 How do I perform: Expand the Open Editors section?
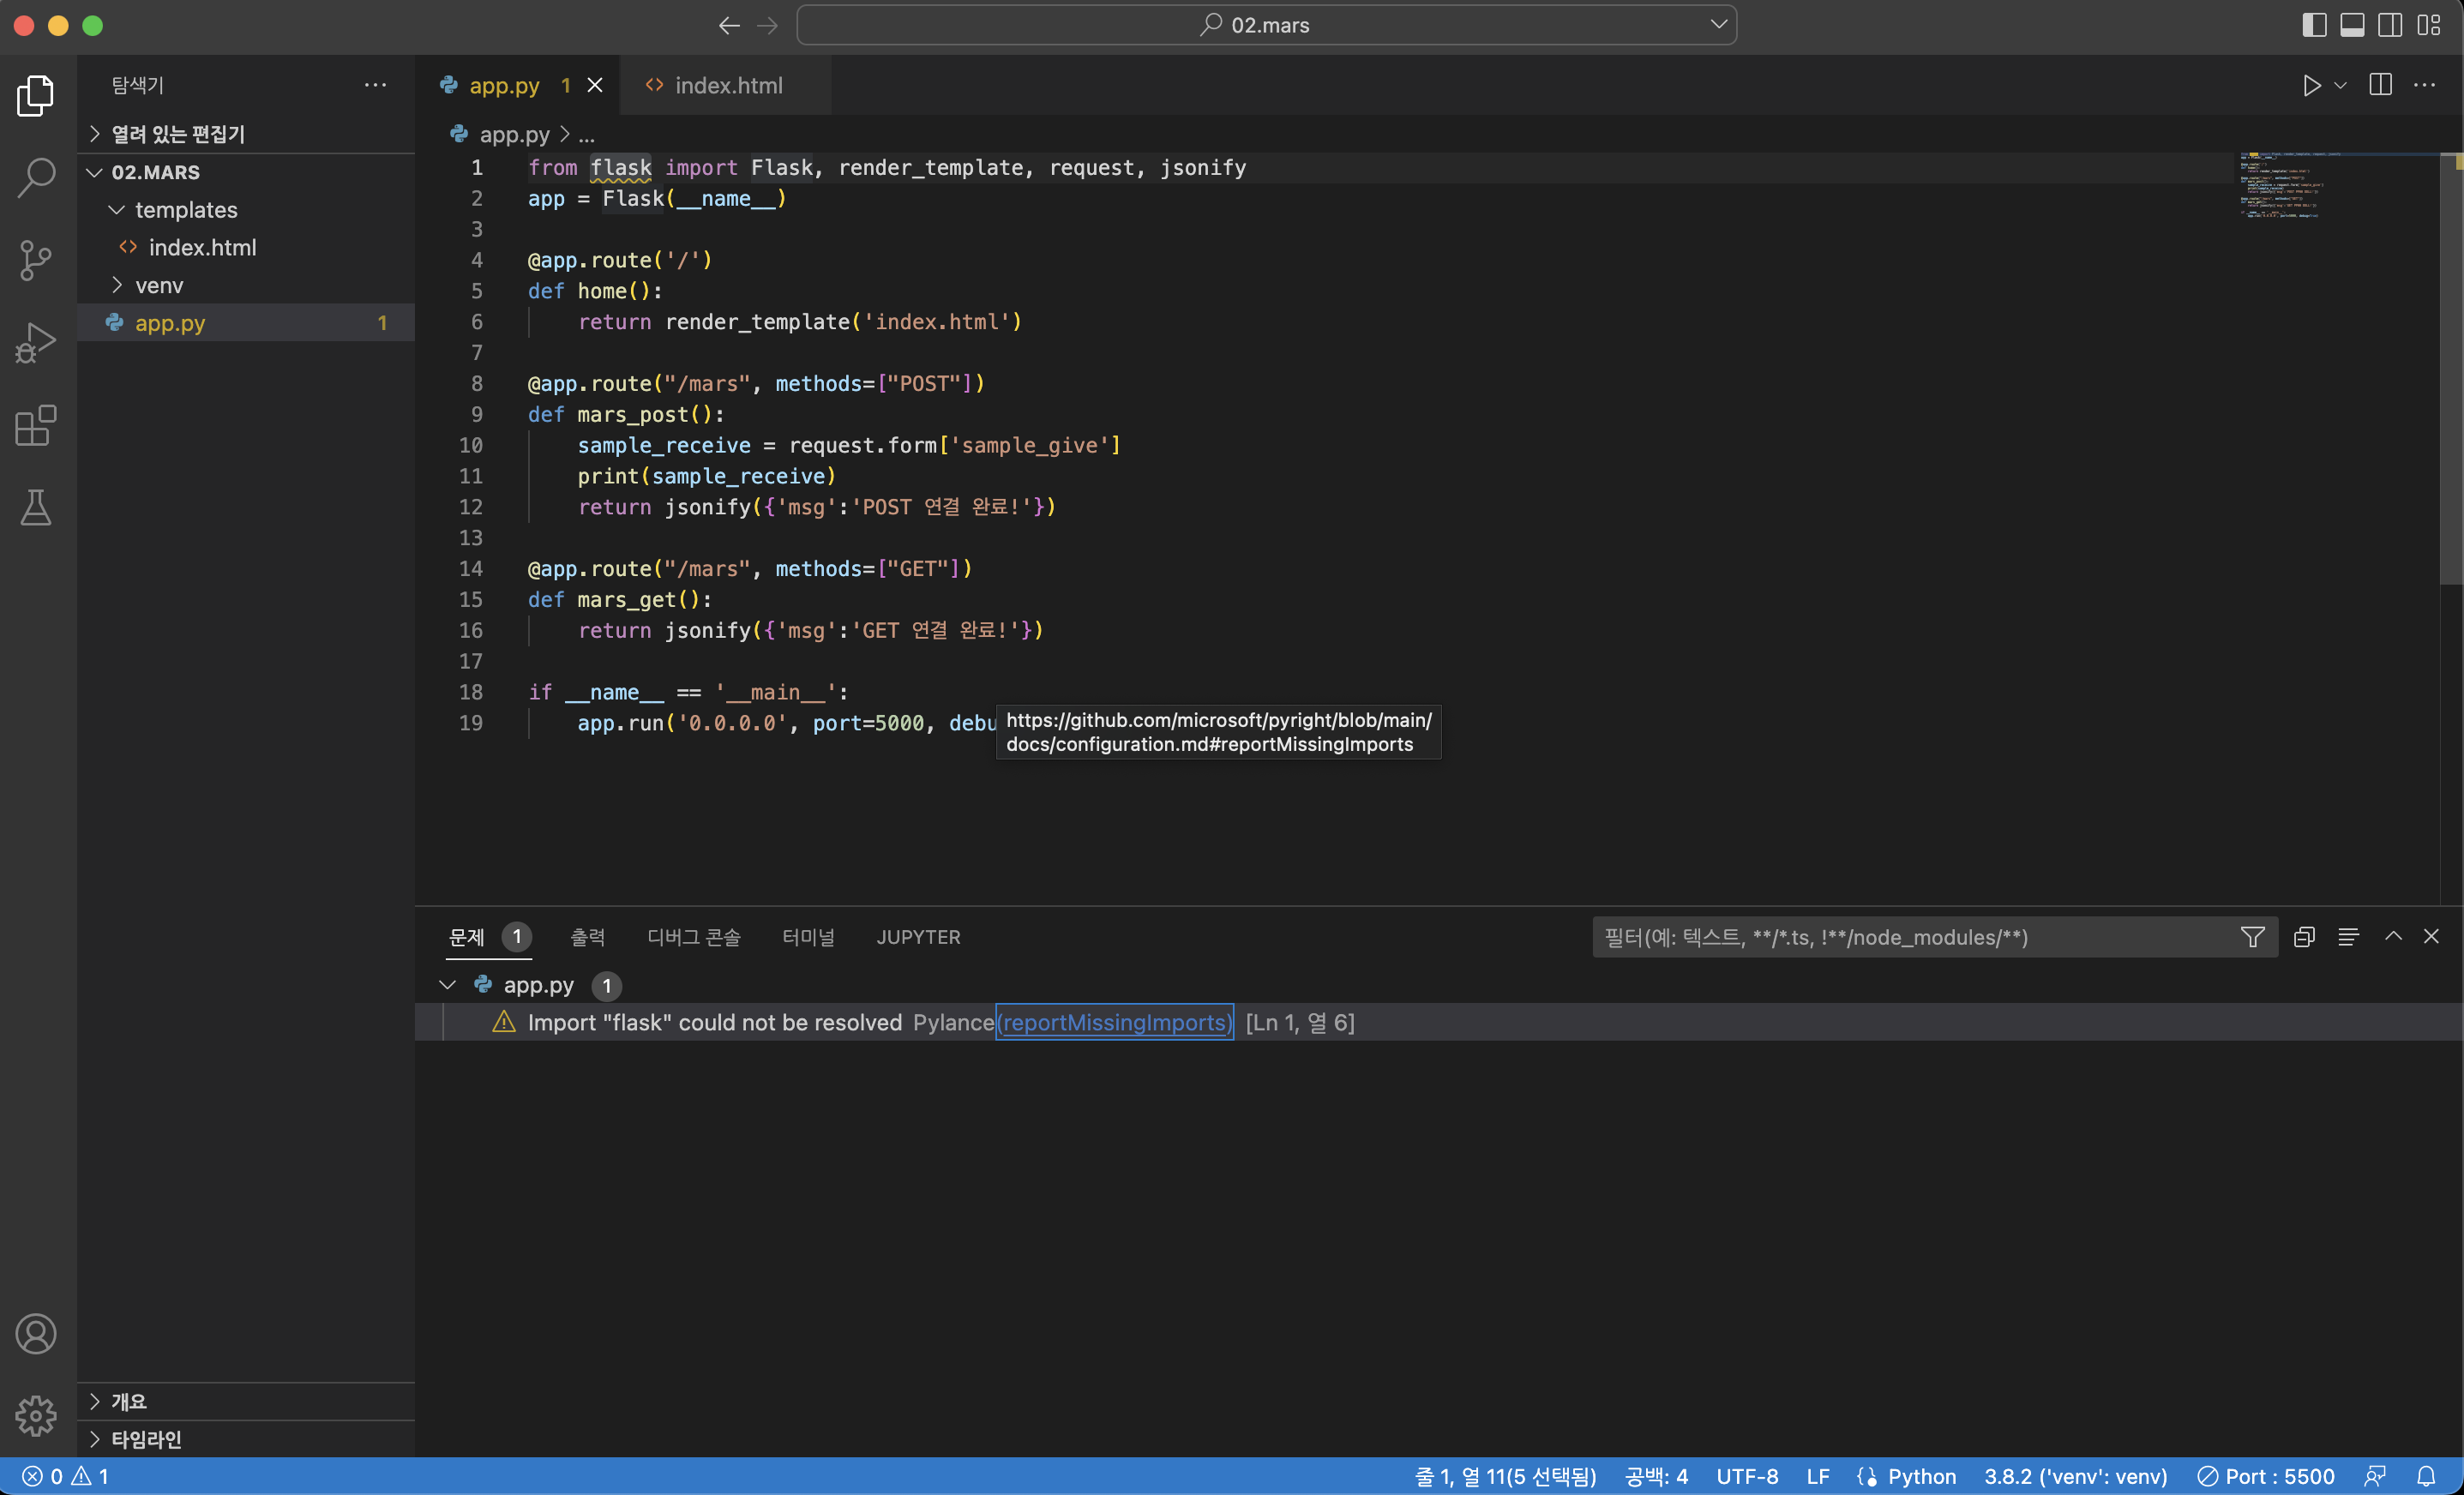(246, 134)
